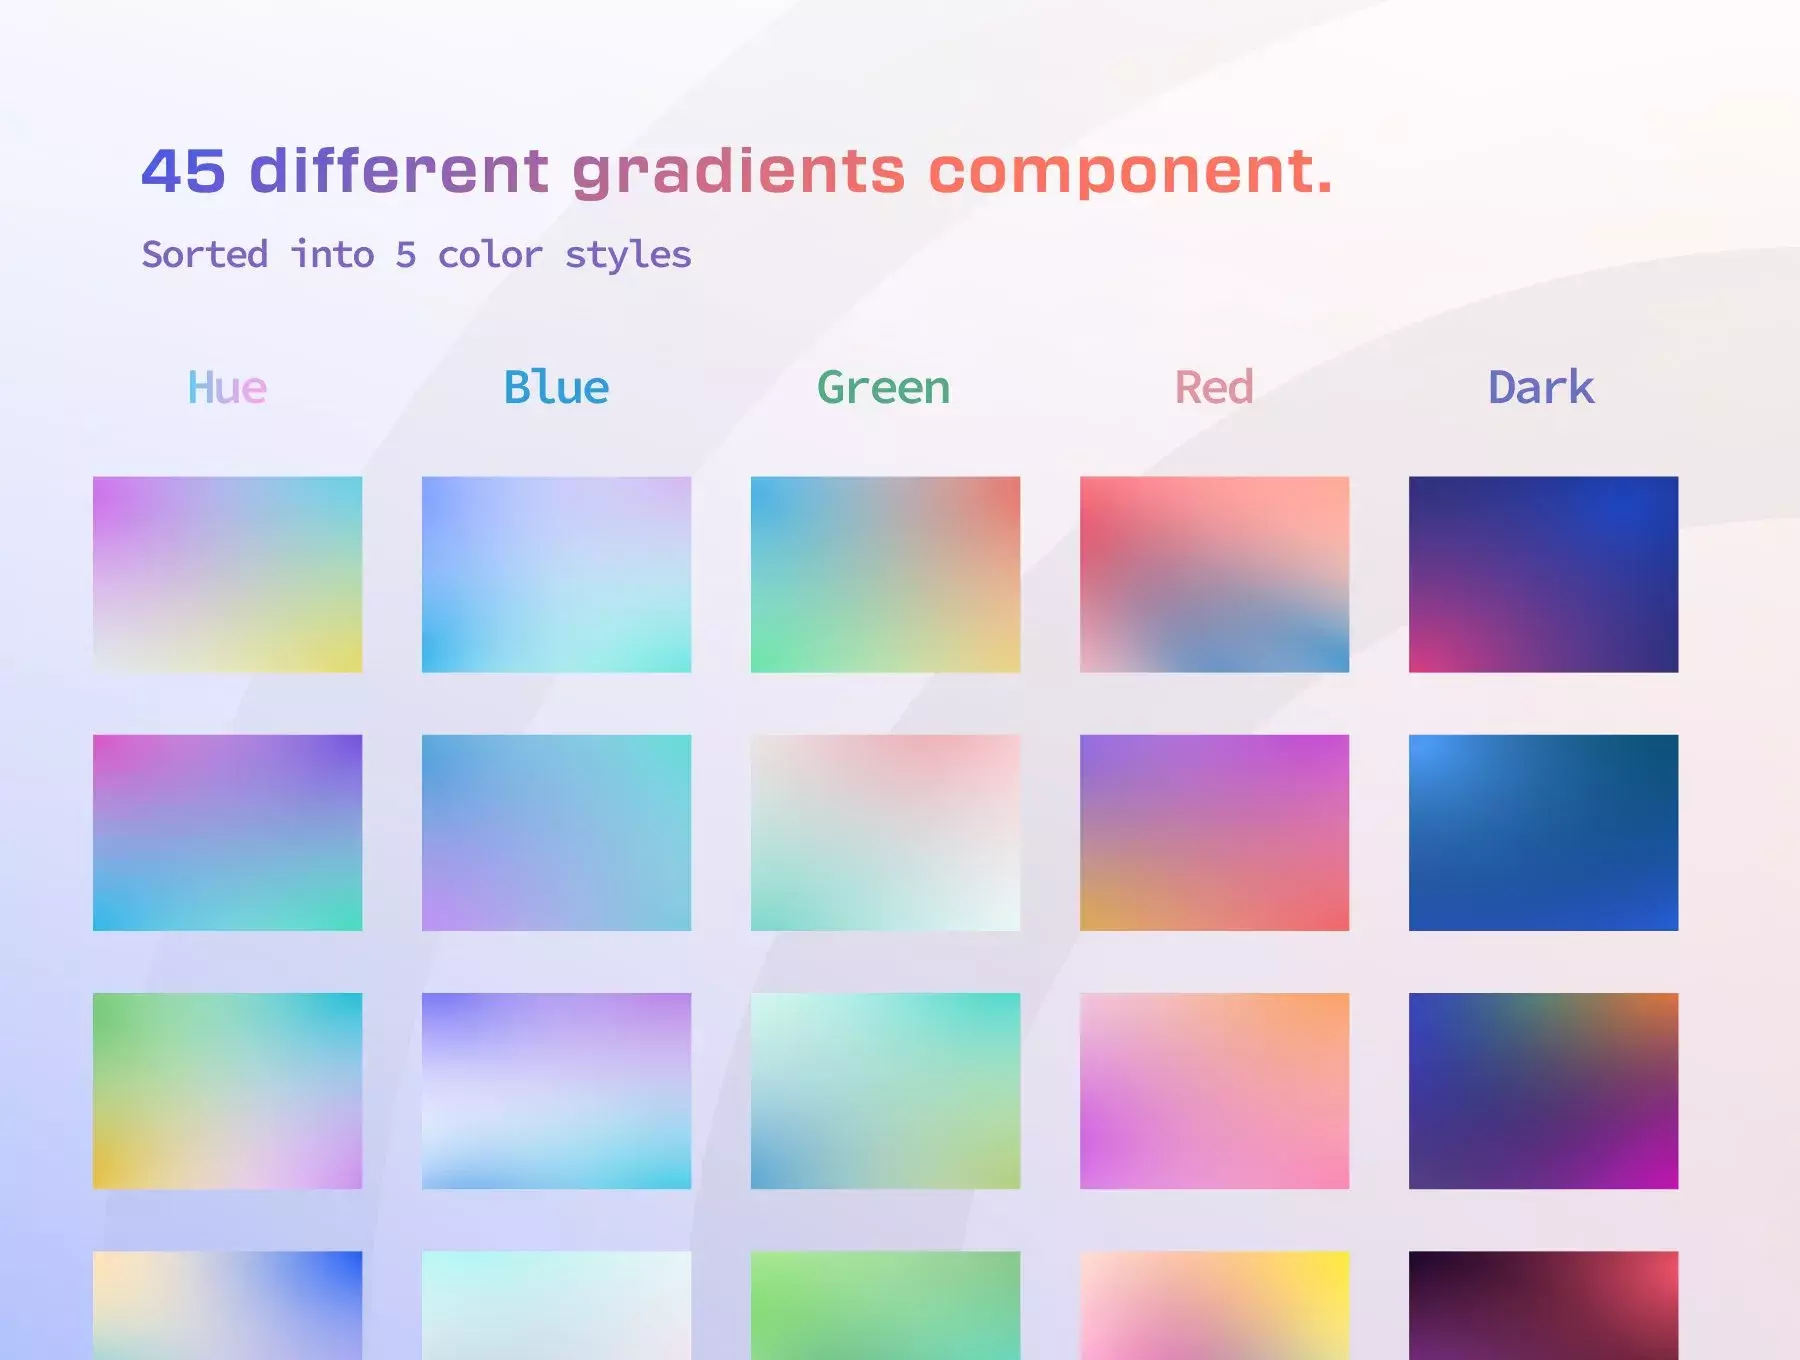Select second Green gradient, pink to mint
Screen dimensions: 1800x1360
(885, 833)
